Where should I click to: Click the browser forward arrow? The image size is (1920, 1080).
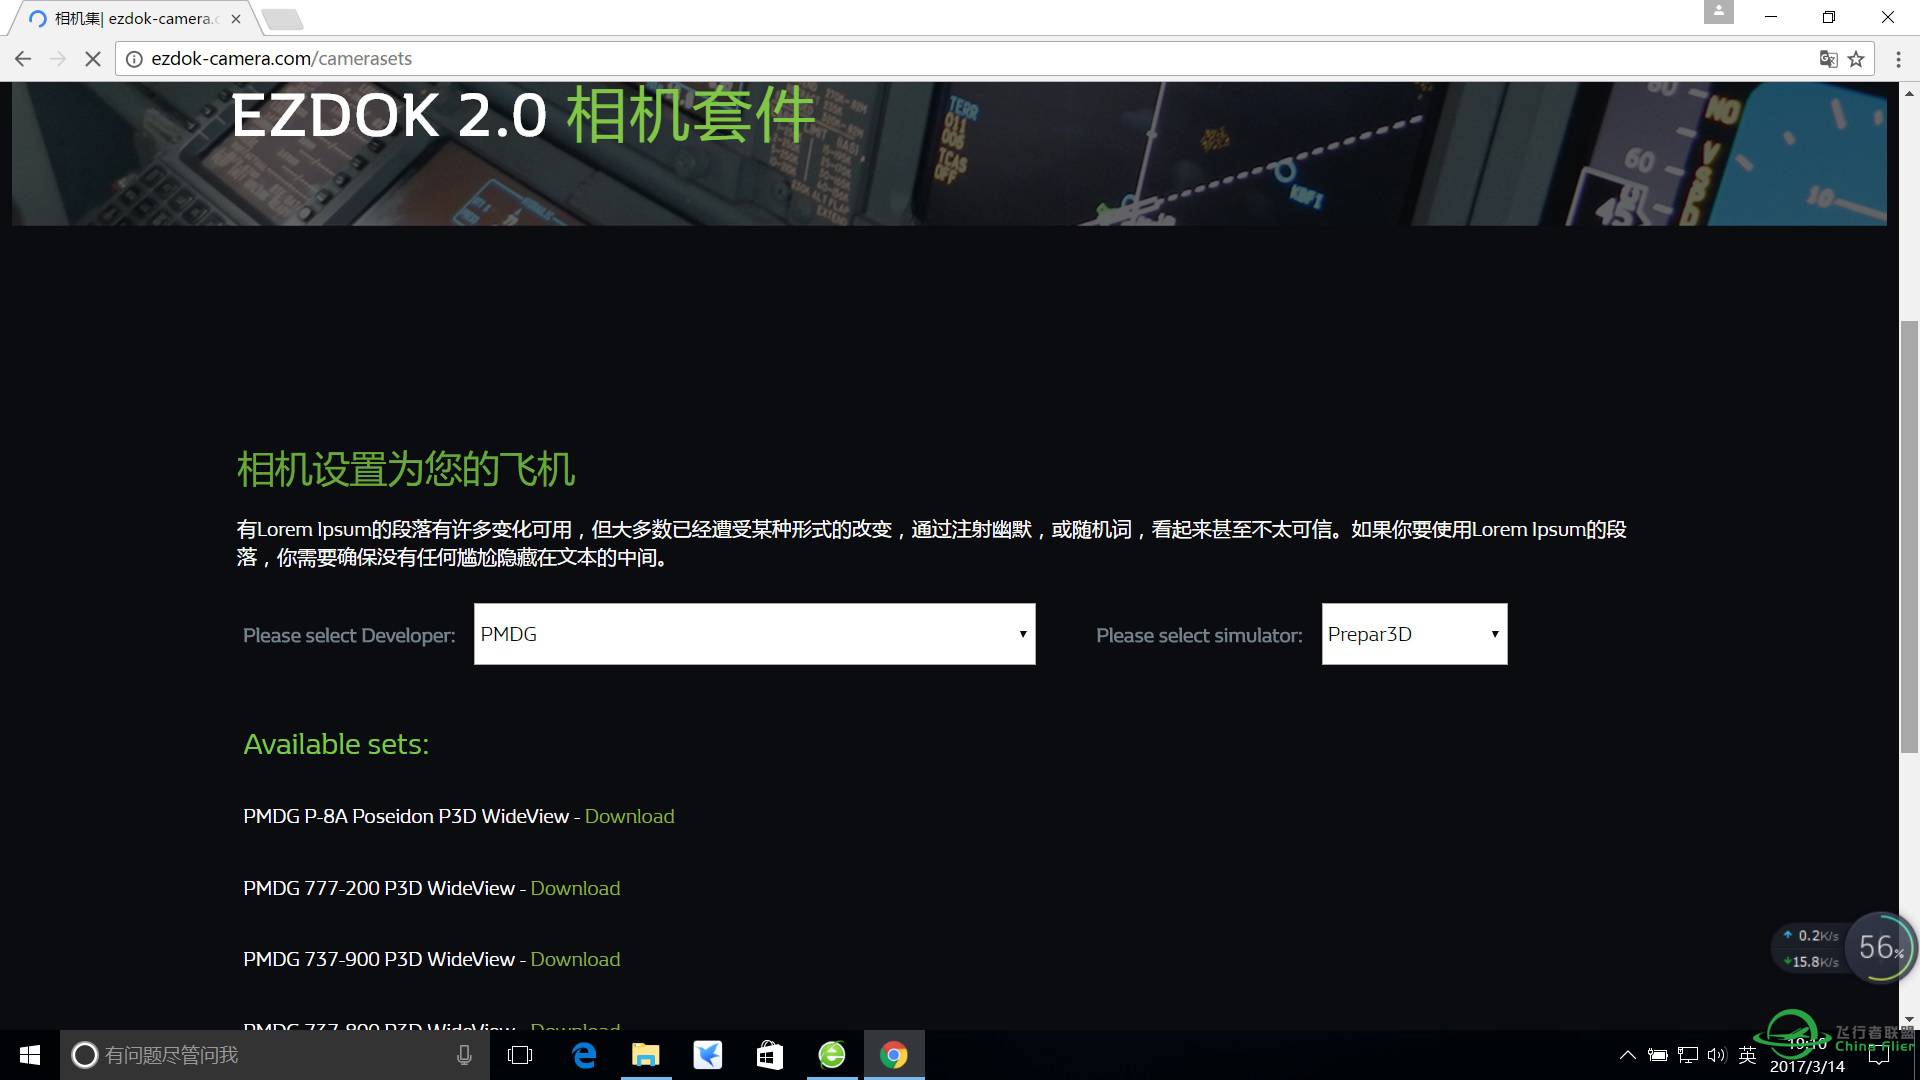[58, 59]
